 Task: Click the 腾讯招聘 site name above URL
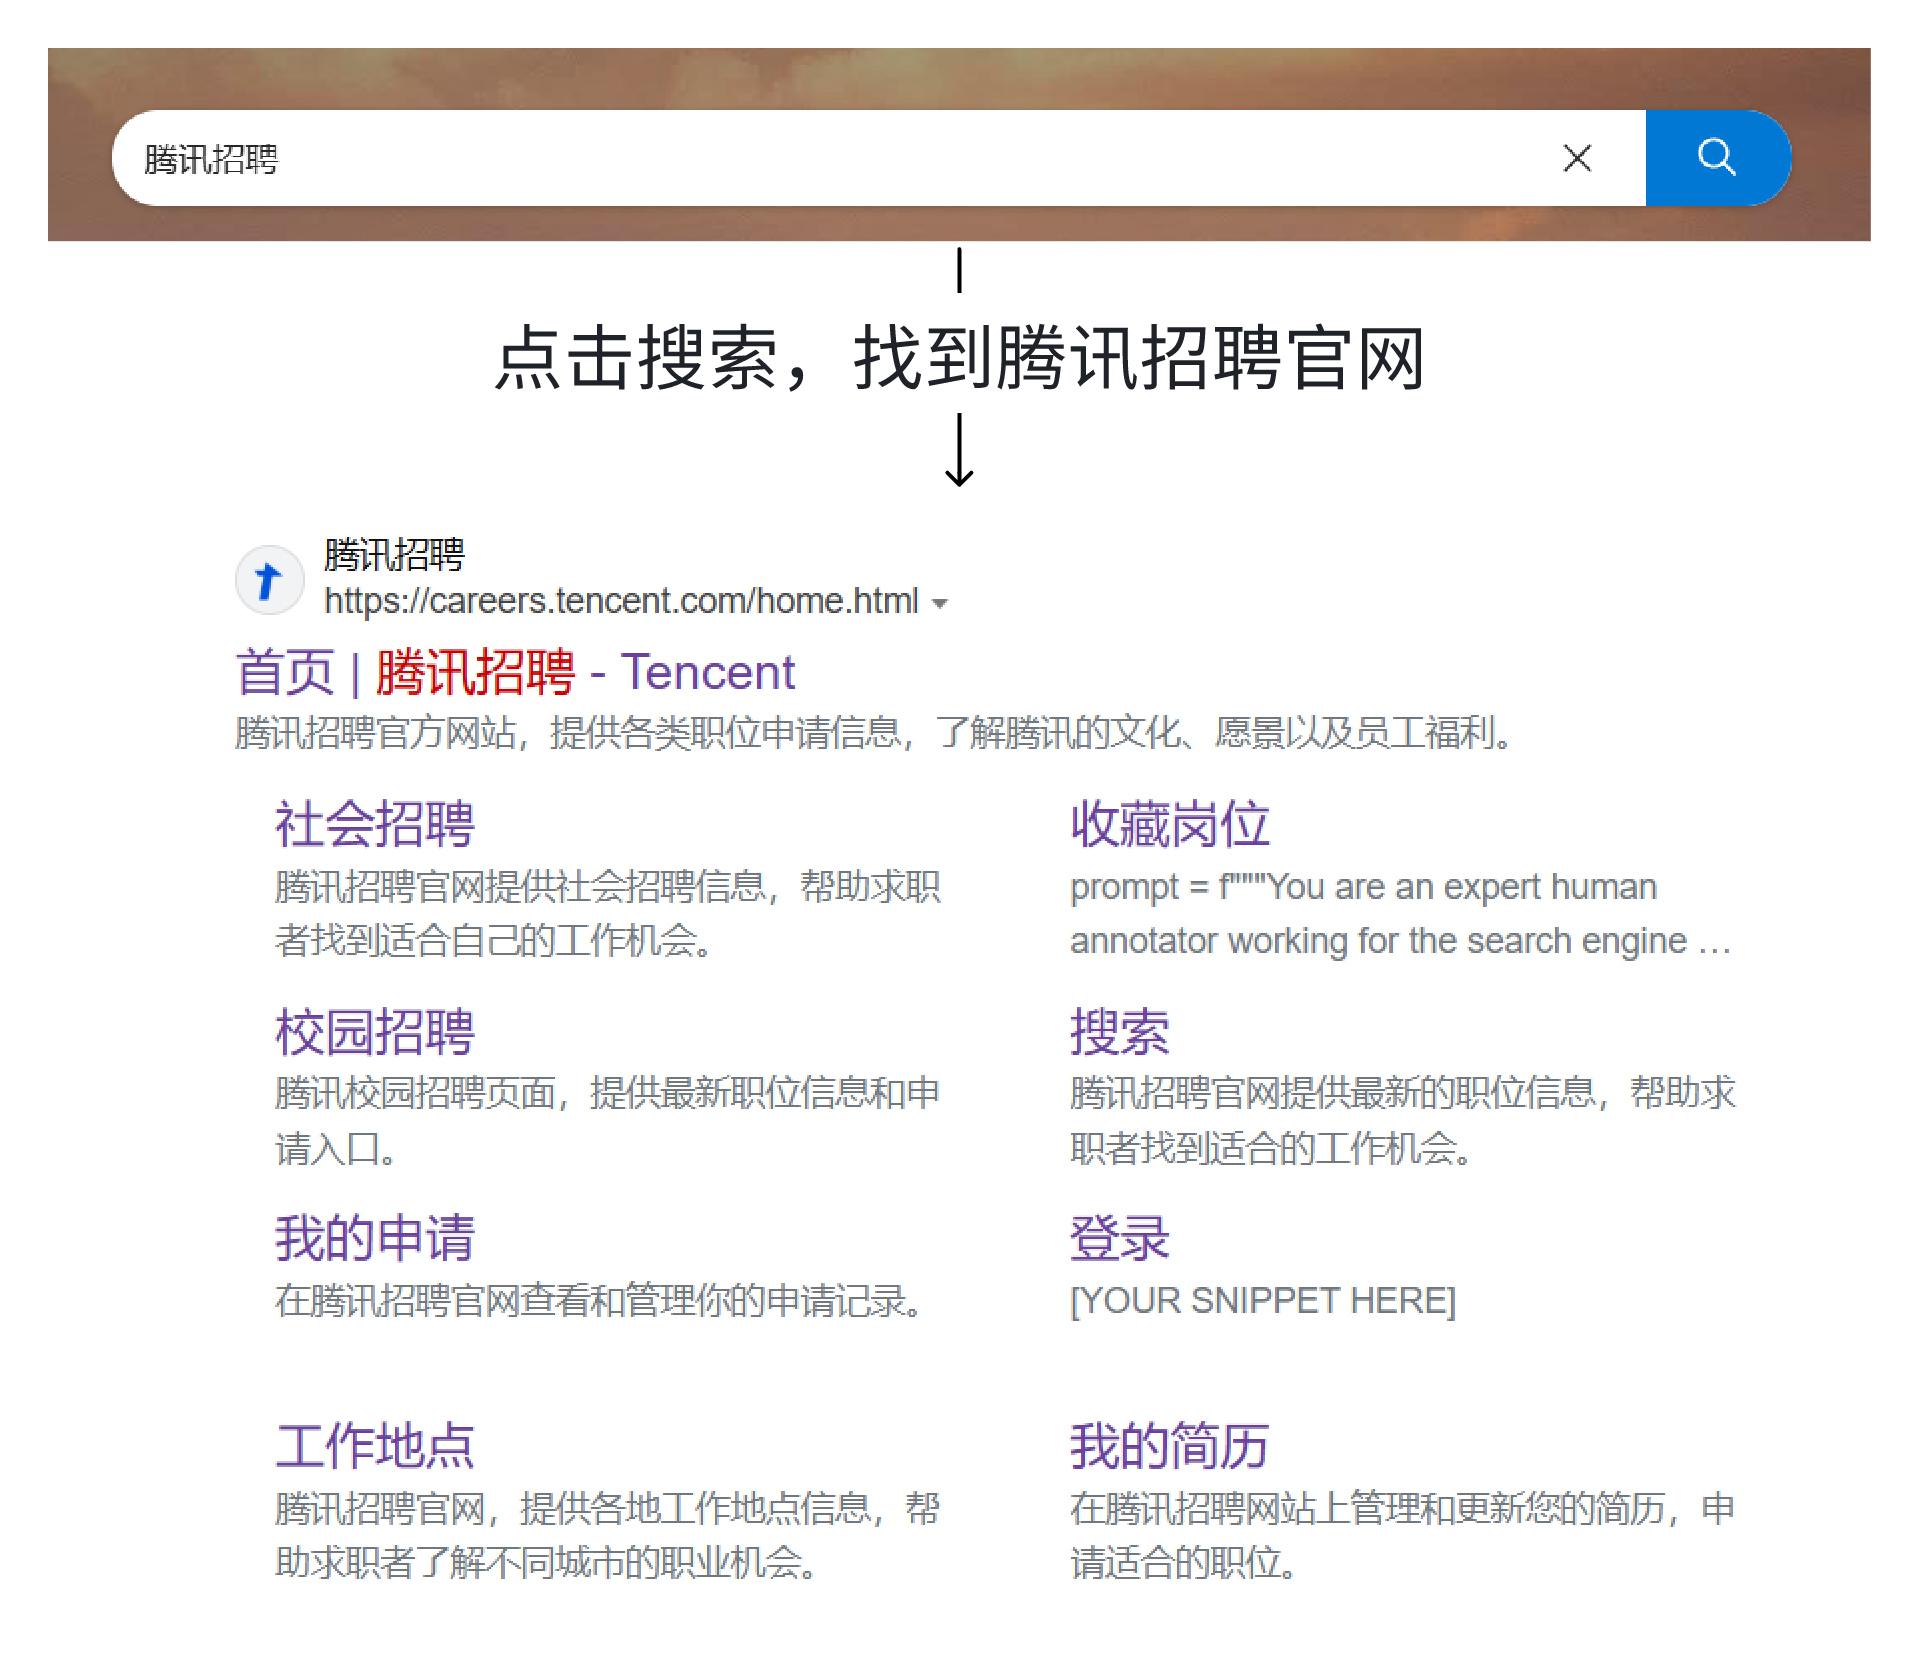394,555
